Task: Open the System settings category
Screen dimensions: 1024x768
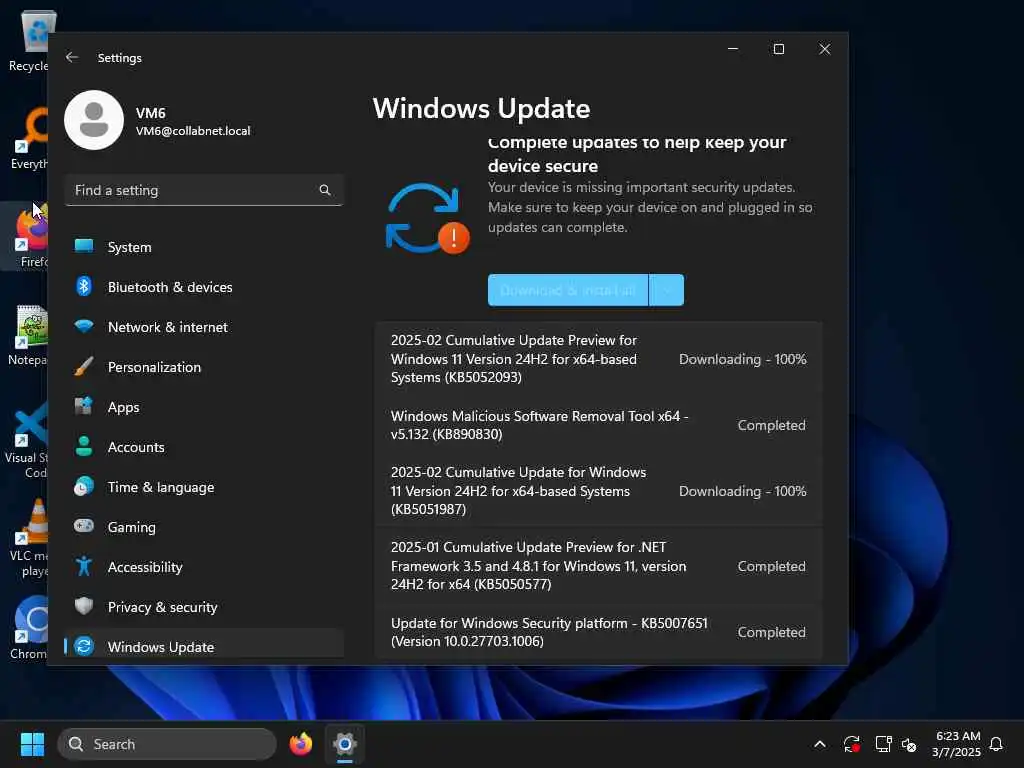Action: [204, 247]
